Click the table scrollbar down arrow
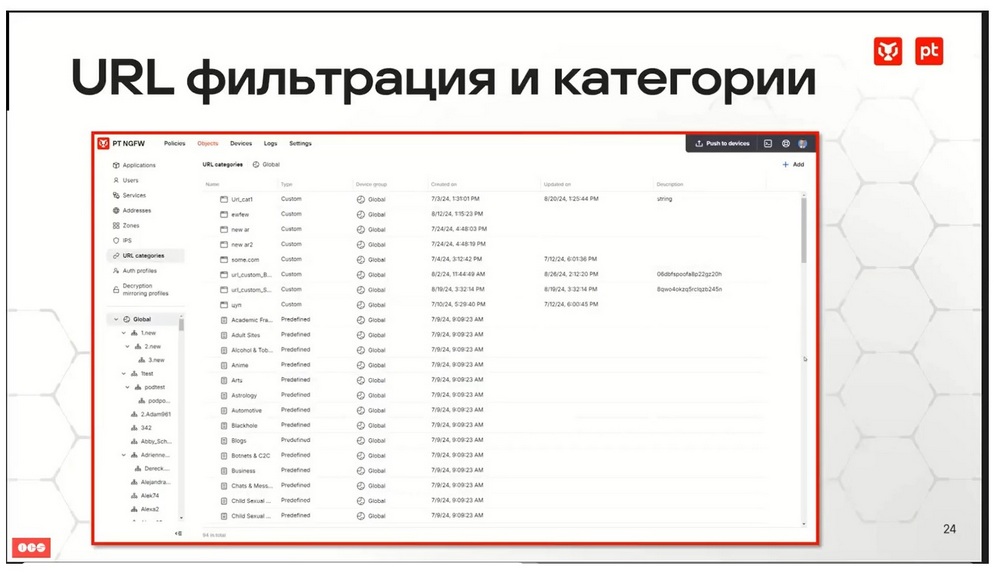The height and width of the screenshot is (578, 1000). point(804,524)
